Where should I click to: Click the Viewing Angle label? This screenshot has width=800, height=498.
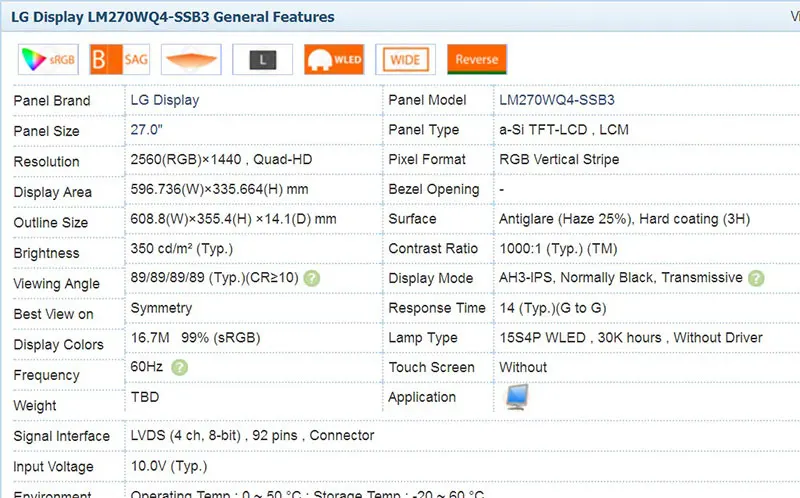[x=57, y=284]
